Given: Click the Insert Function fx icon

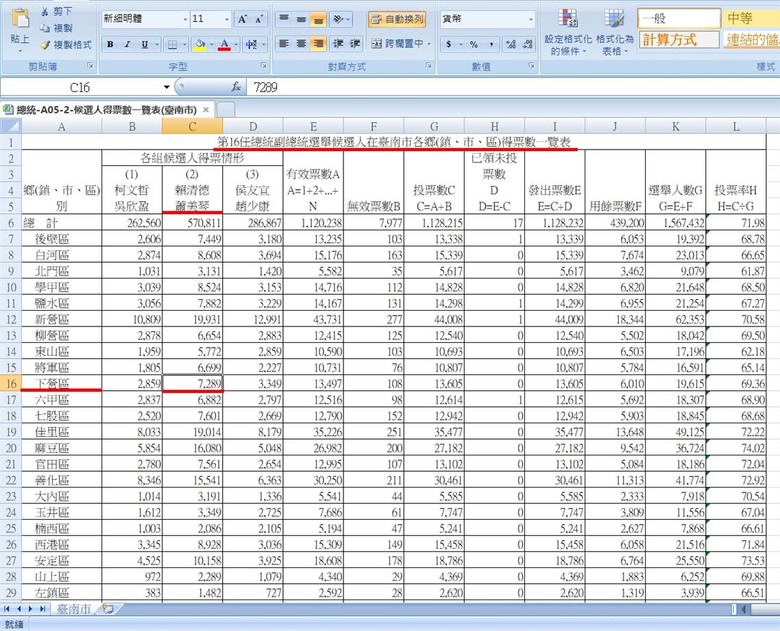Looking at the screenshot, I should pyautogui.click(x=237, y=87).
